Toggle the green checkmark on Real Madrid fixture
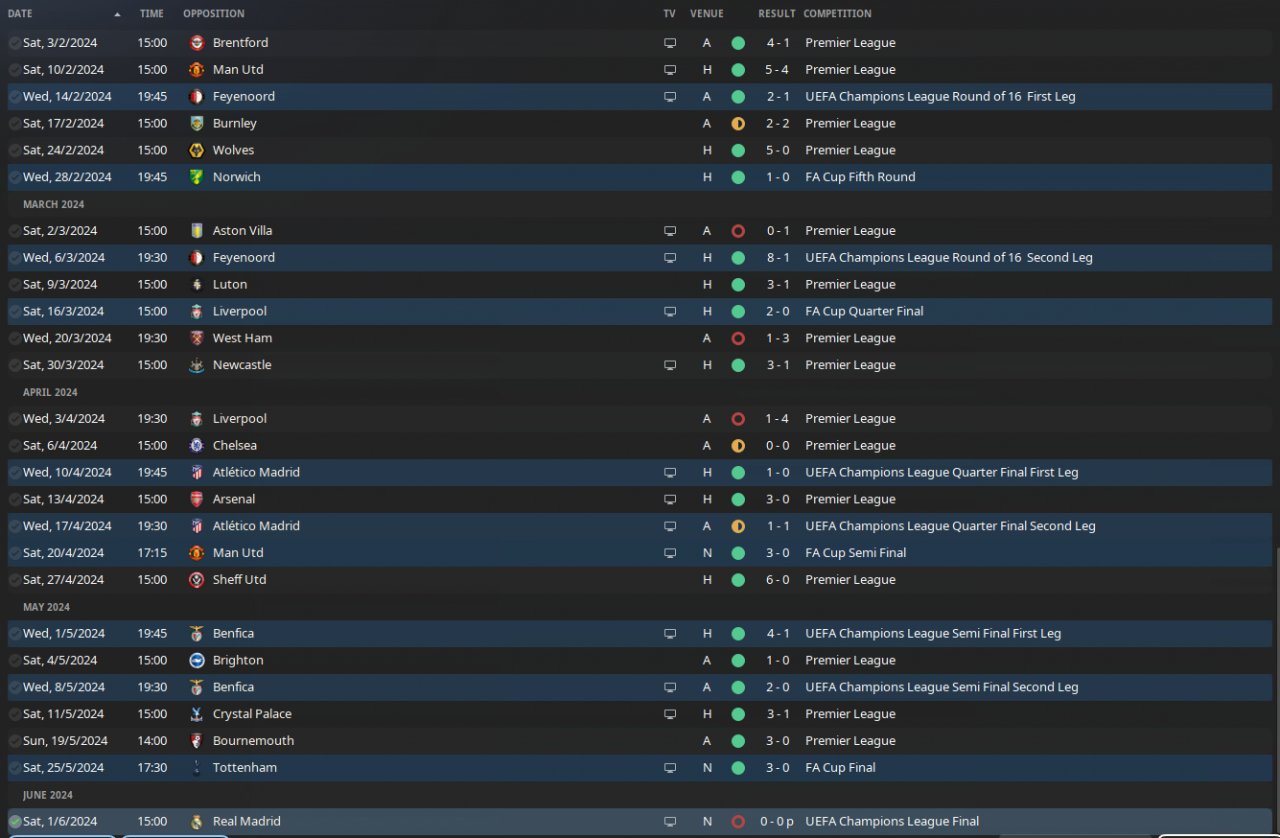The width and height of the screenshot is (1280, 838). 15,821
